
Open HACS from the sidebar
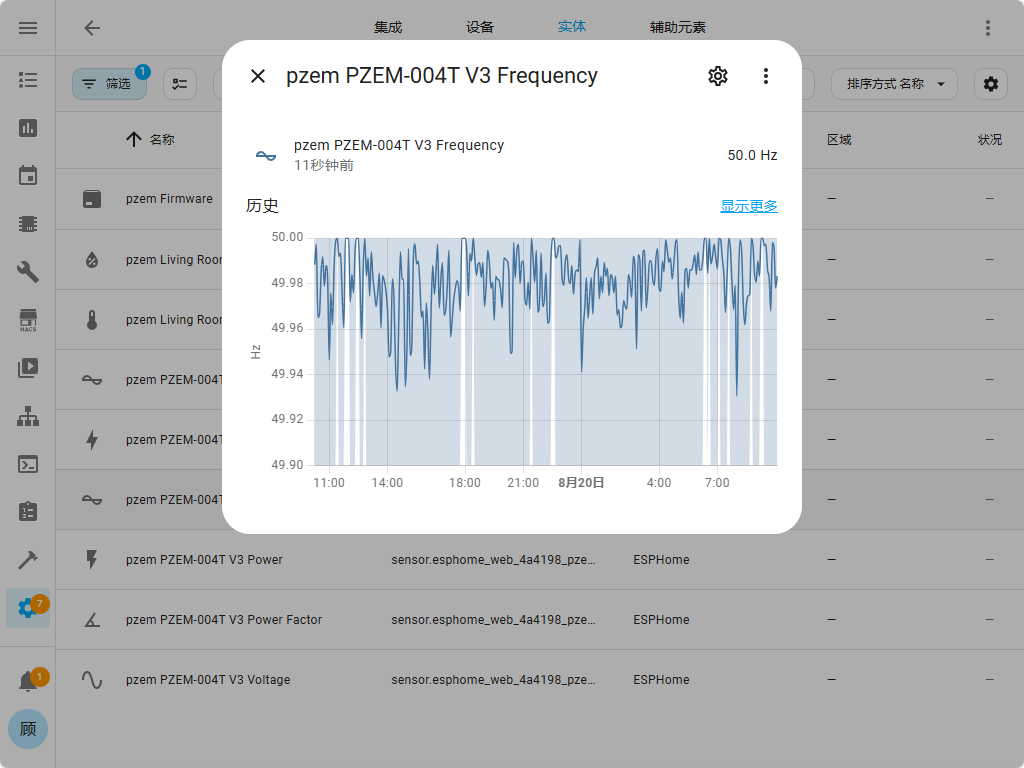coord(28,320)
